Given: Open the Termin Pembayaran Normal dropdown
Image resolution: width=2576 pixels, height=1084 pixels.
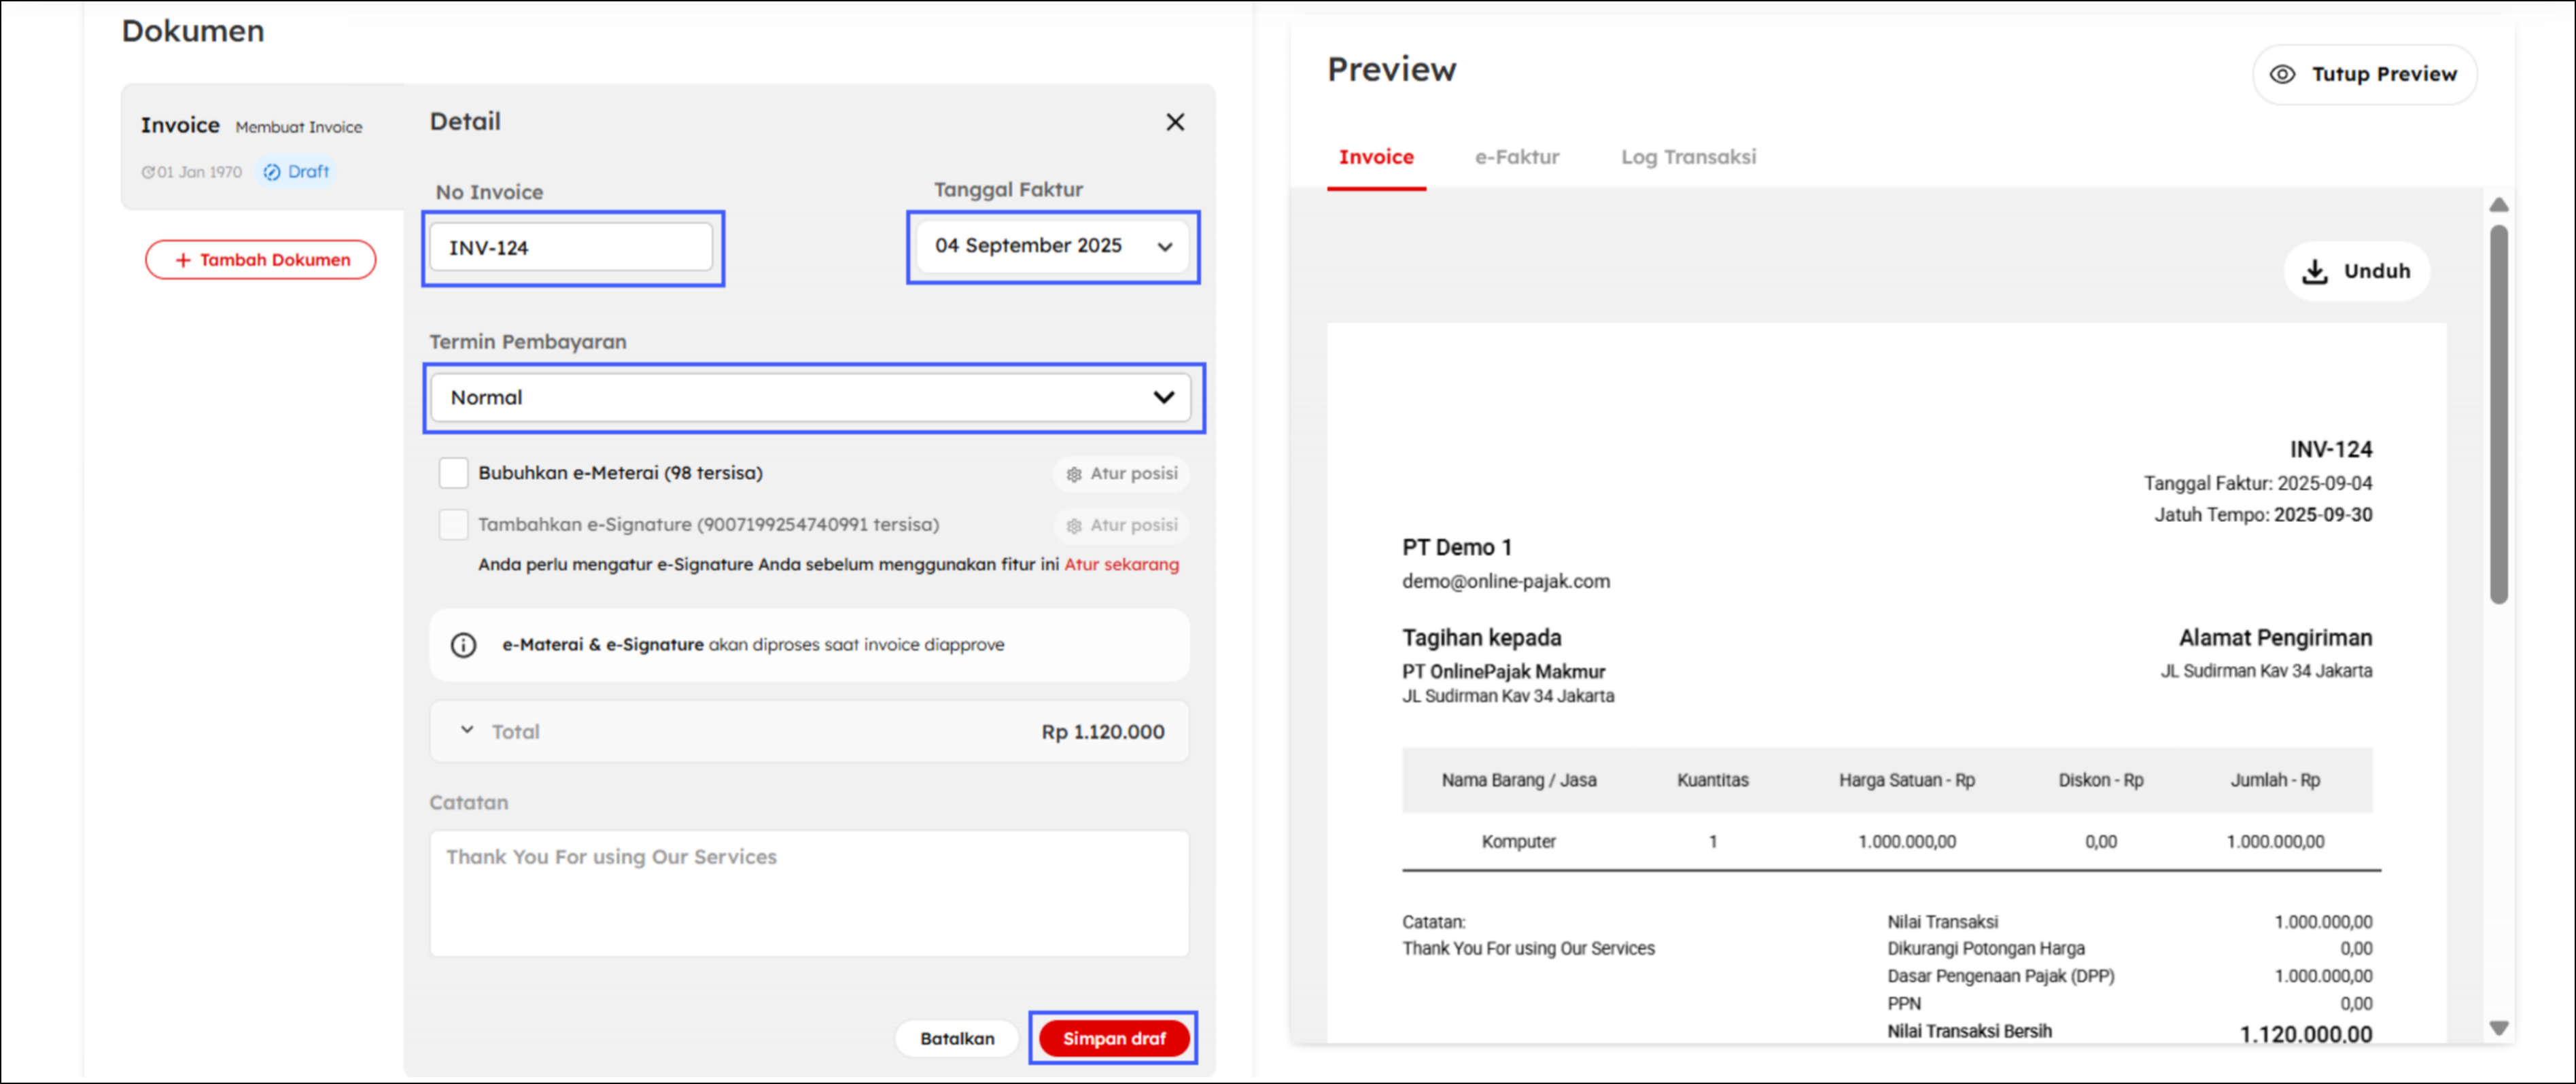Looking at the screenshot, I should 1163,397.
